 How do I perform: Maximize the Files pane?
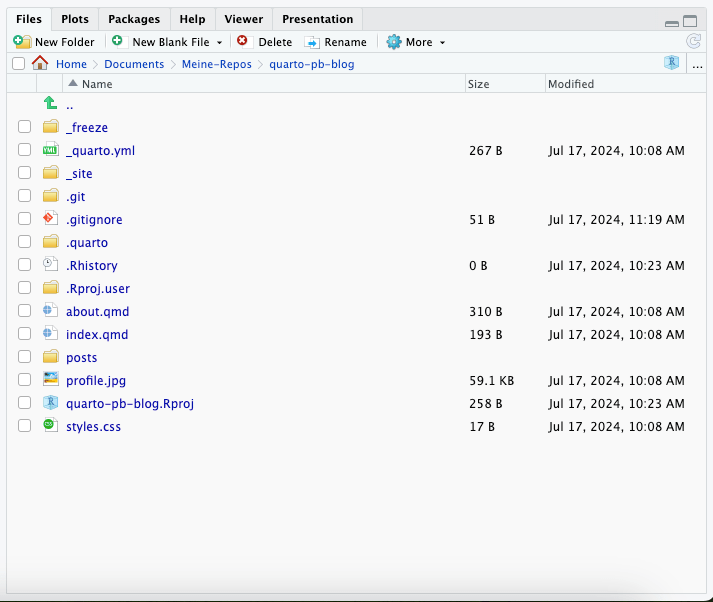pyautogui.click(x=690, y=21)
